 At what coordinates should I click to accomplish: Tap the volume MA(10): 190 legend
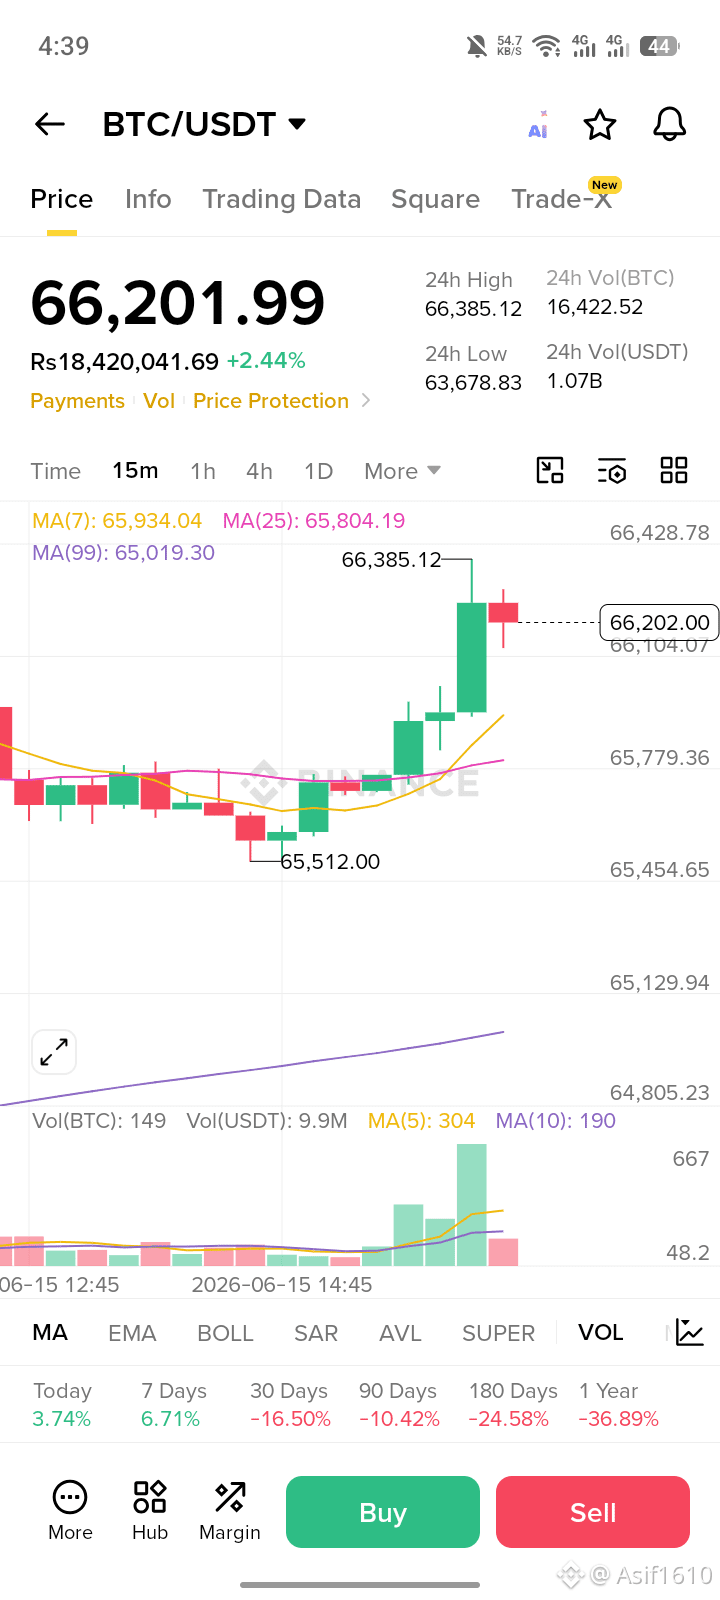[556, 1121]
